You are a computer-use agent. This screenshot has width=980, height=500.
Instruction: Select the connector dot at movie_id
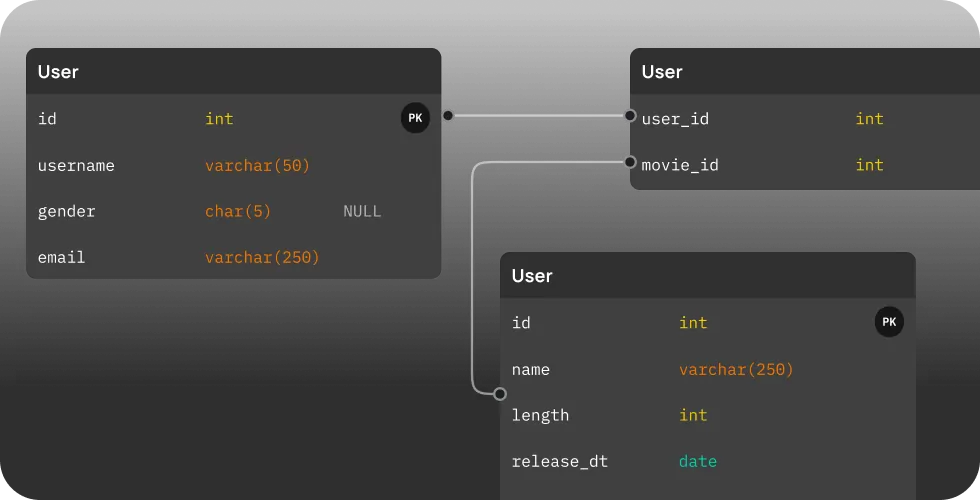point(630,162)
